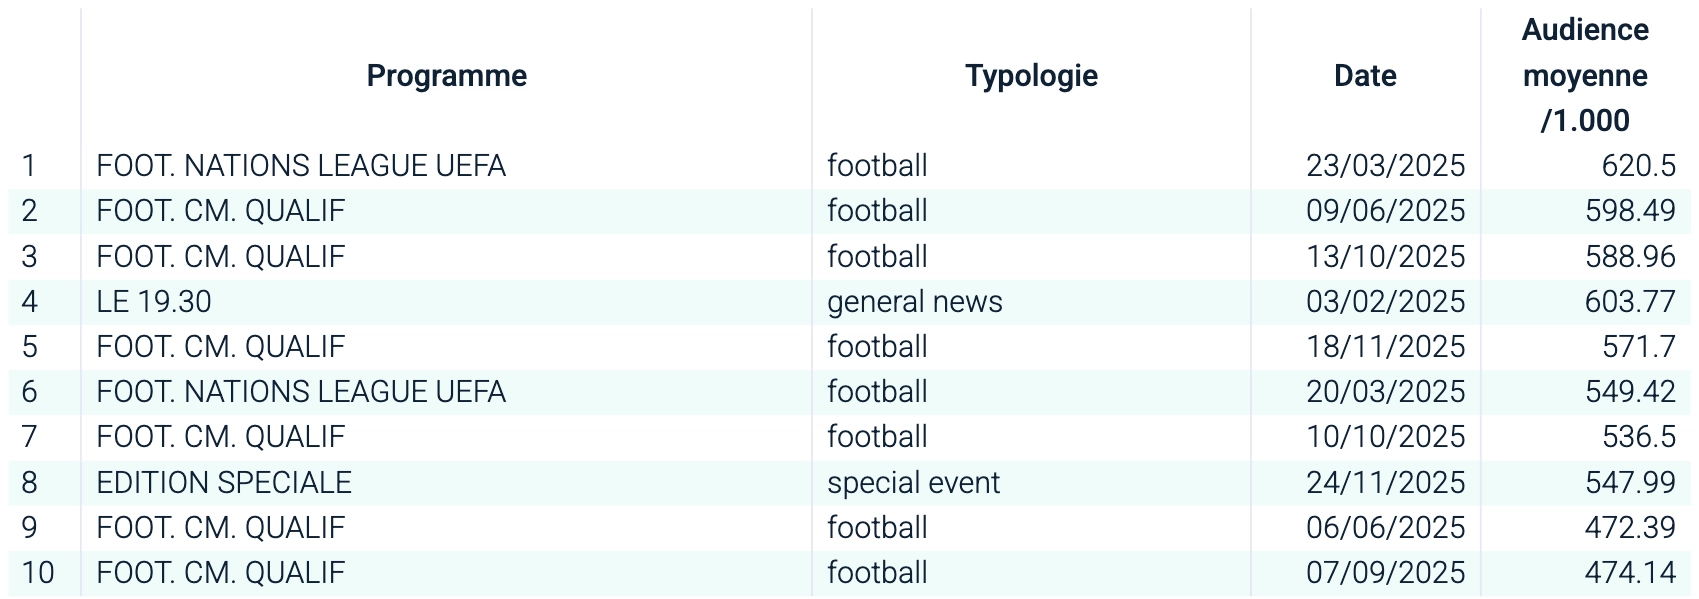Click the general news typology cell
The height and width of the screenshot is (599, 1699).
[914, 302]
